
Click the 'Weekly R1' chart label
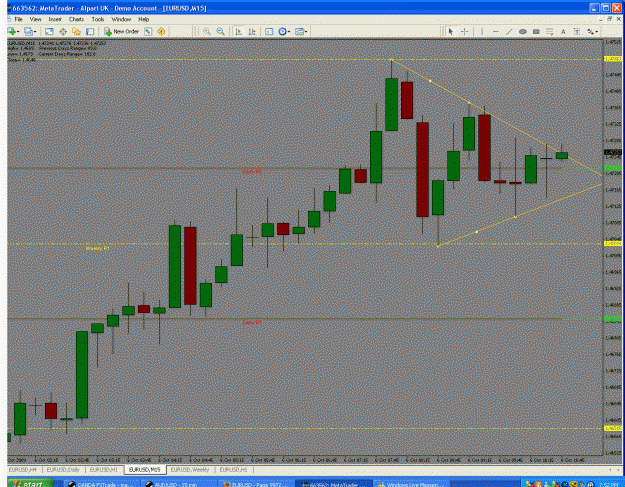click(97, 248)
